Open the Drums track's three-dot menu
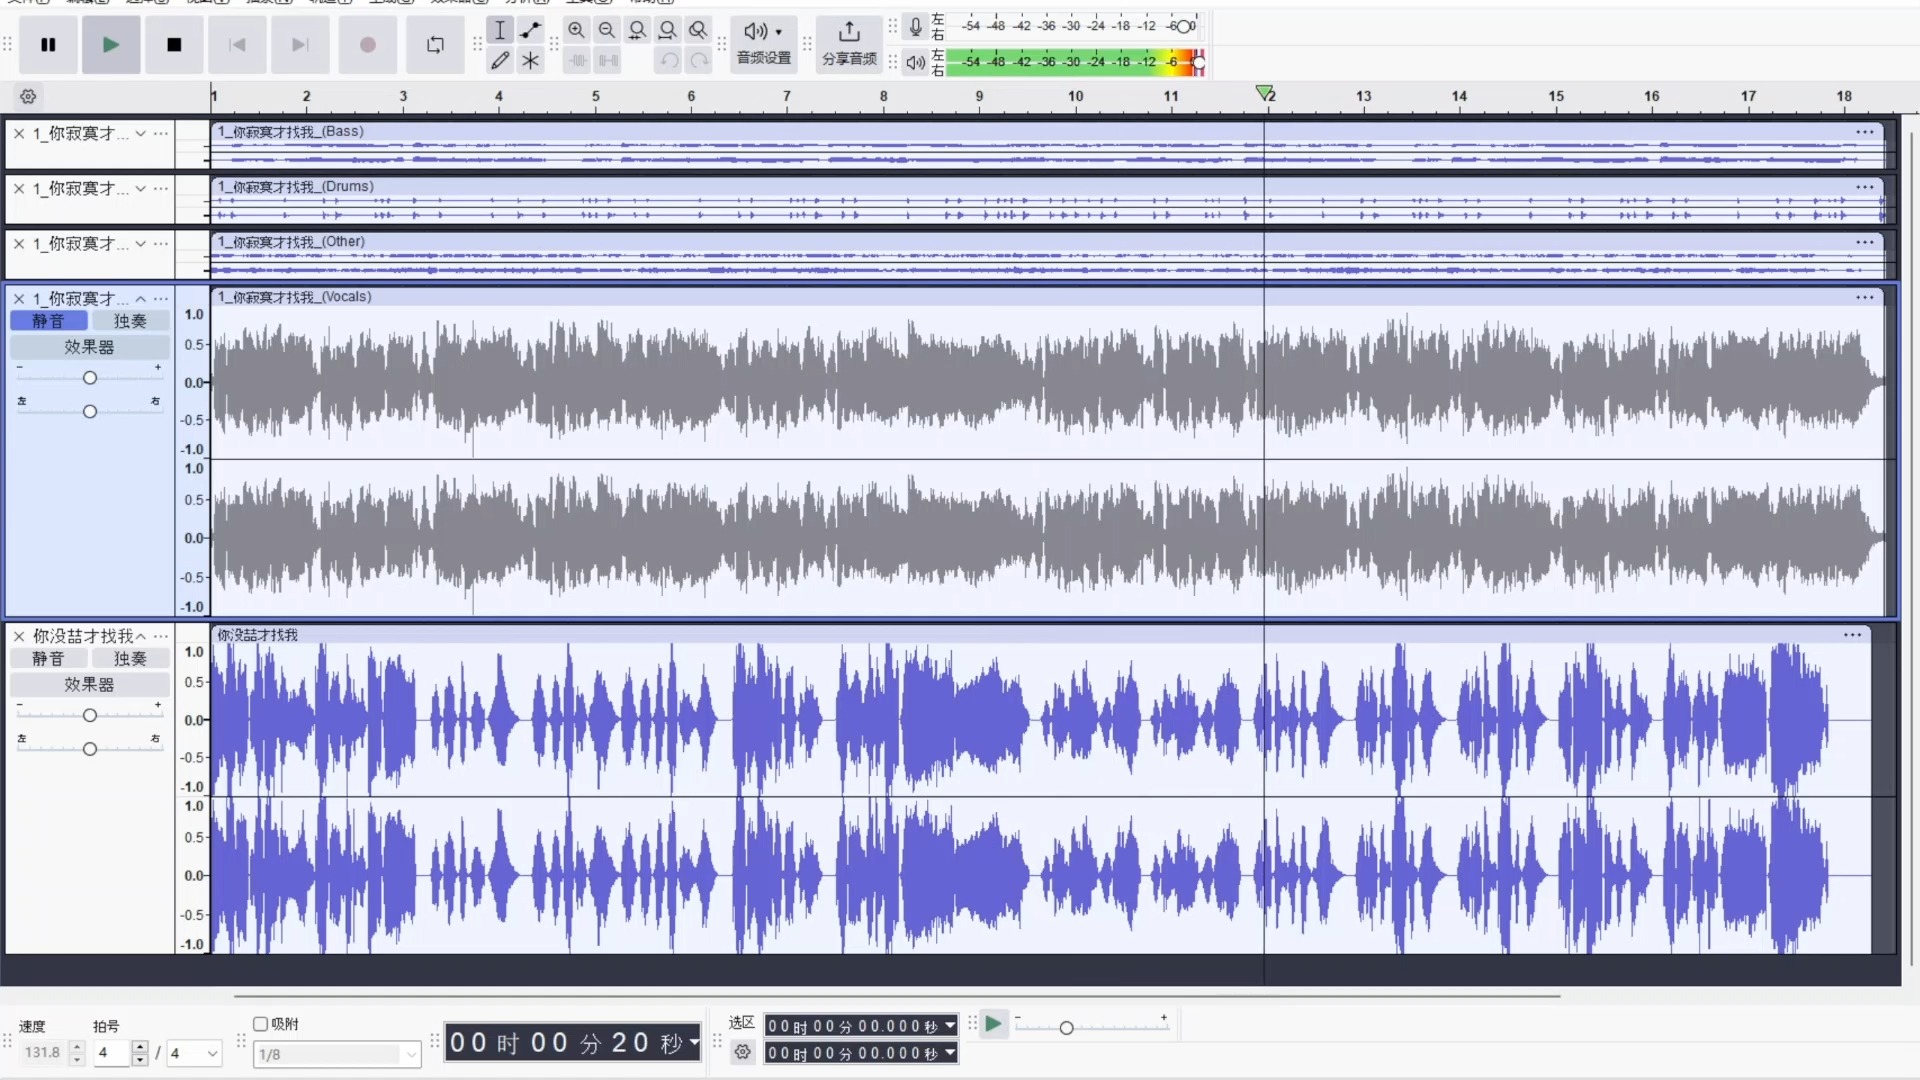This screenshot has width=1920, height=1080. [161, 188]
